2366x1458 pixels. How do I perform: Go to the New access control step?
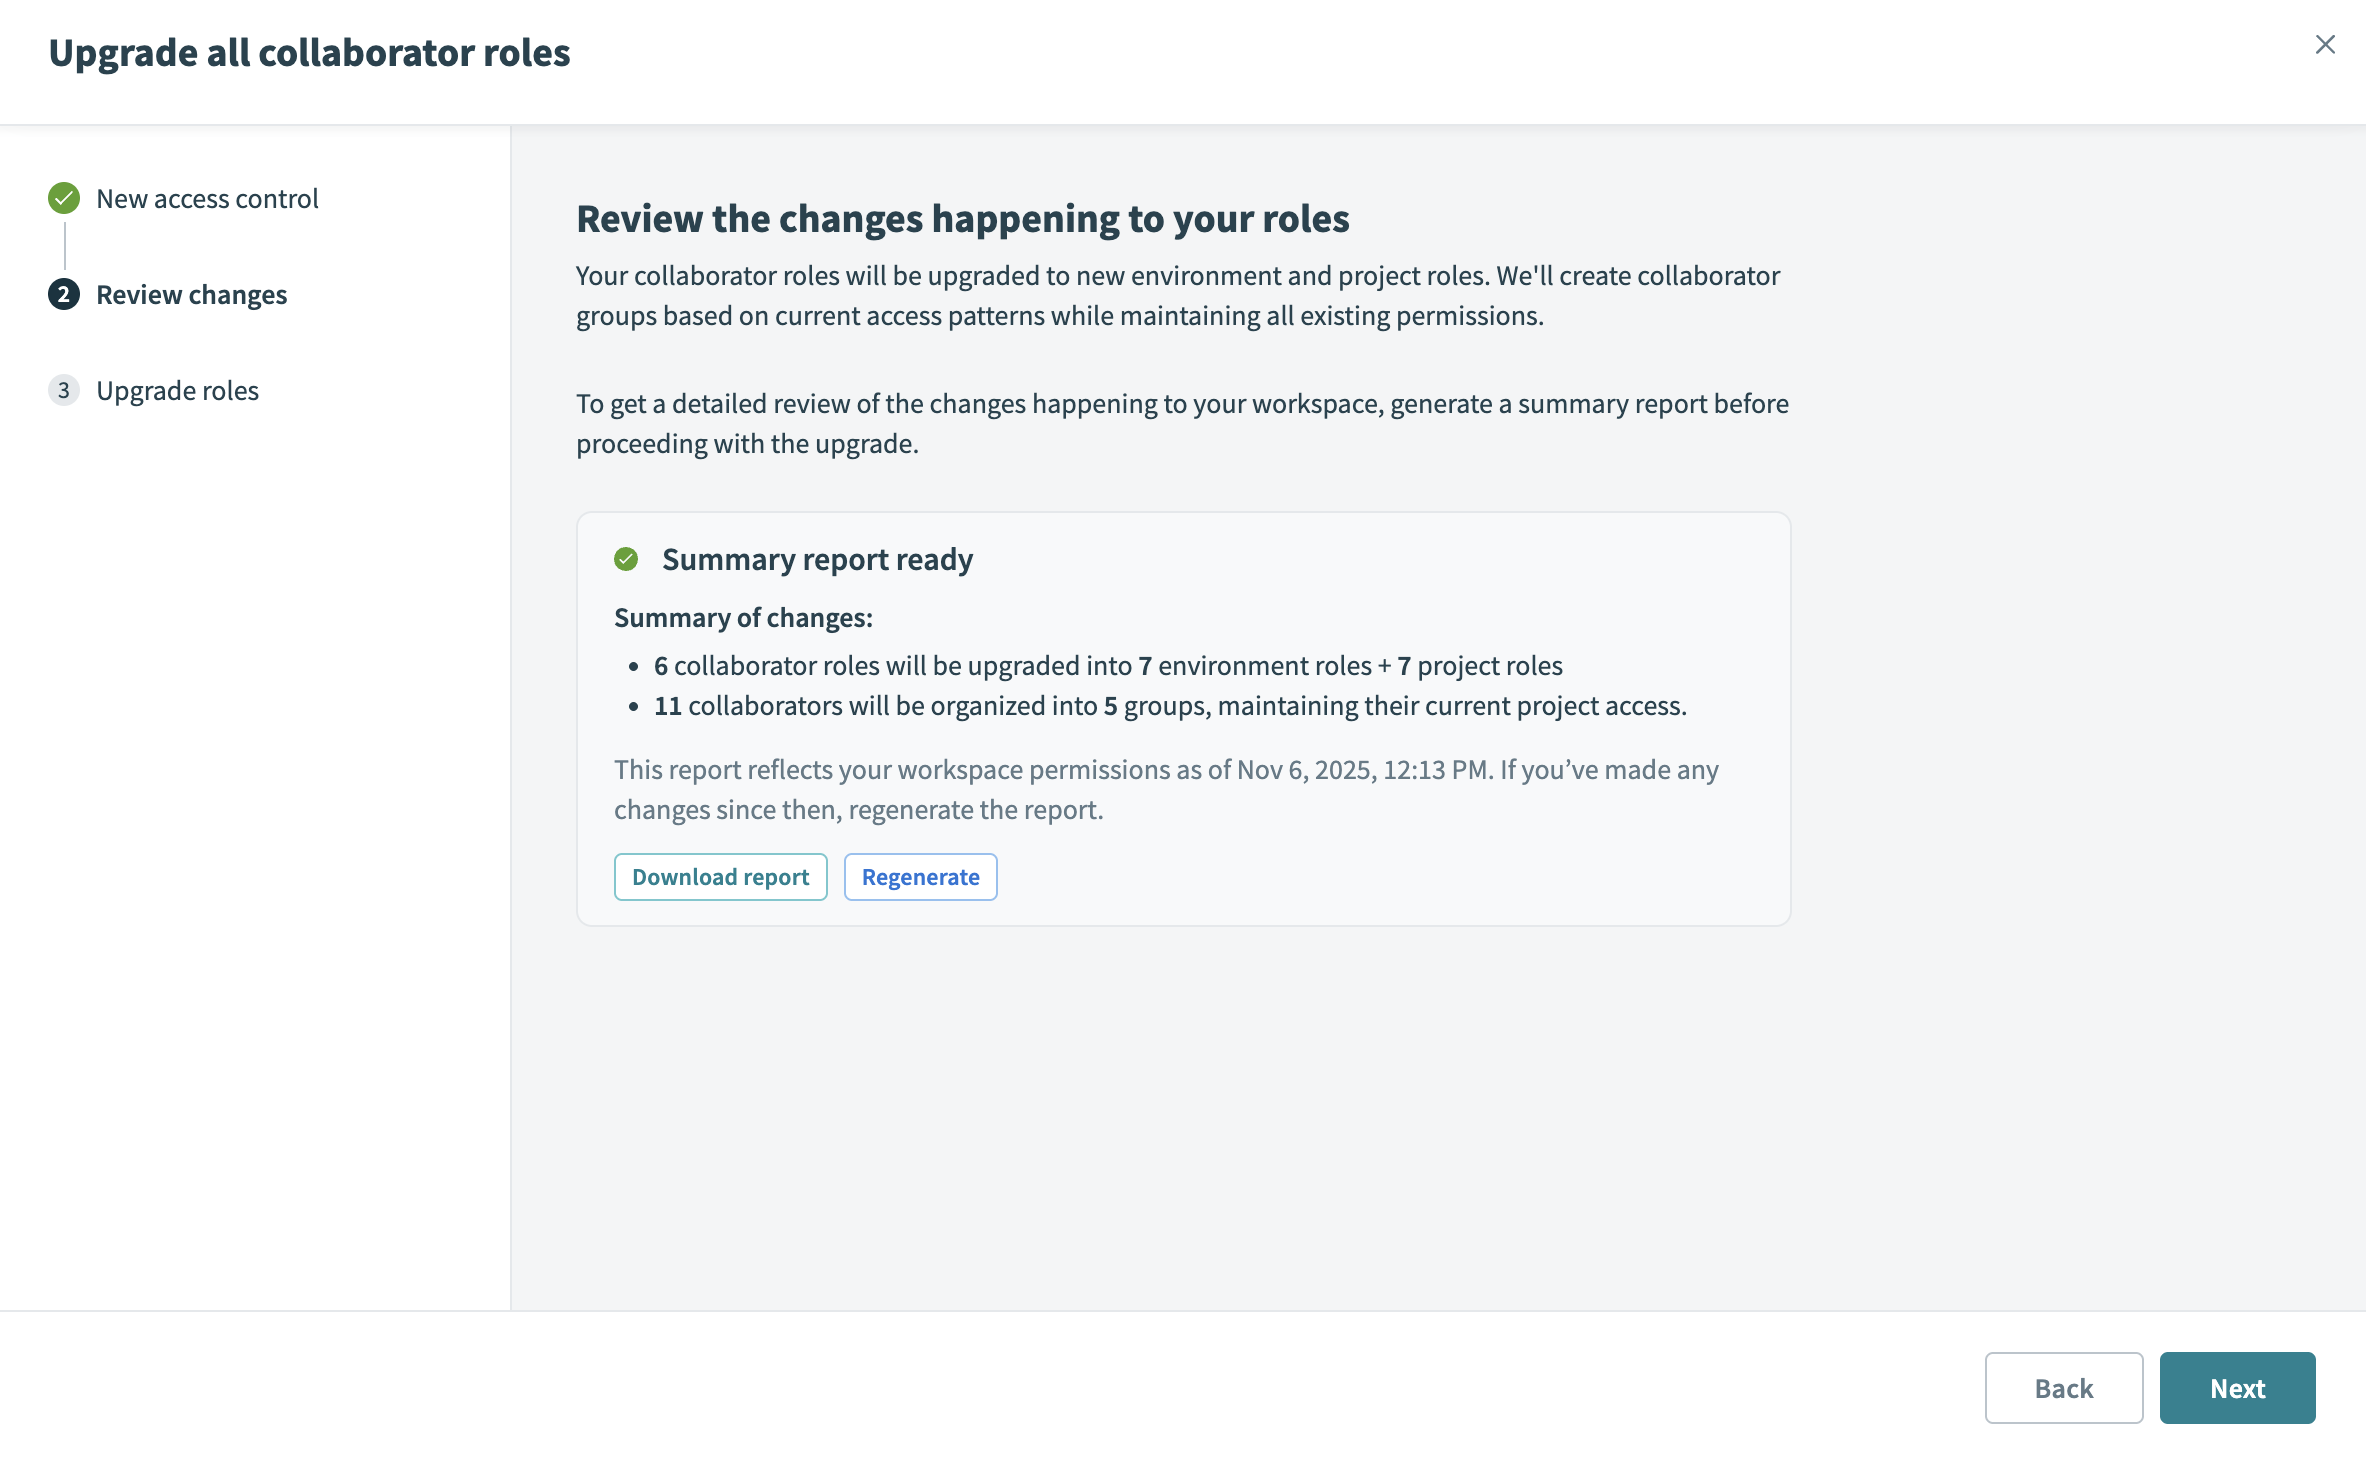pyautogui.click(x=207, y=198)
